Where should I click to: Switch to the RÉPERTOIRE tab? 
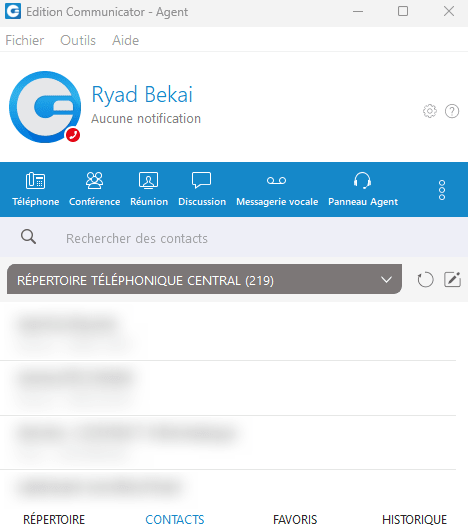tap(54, 519)
